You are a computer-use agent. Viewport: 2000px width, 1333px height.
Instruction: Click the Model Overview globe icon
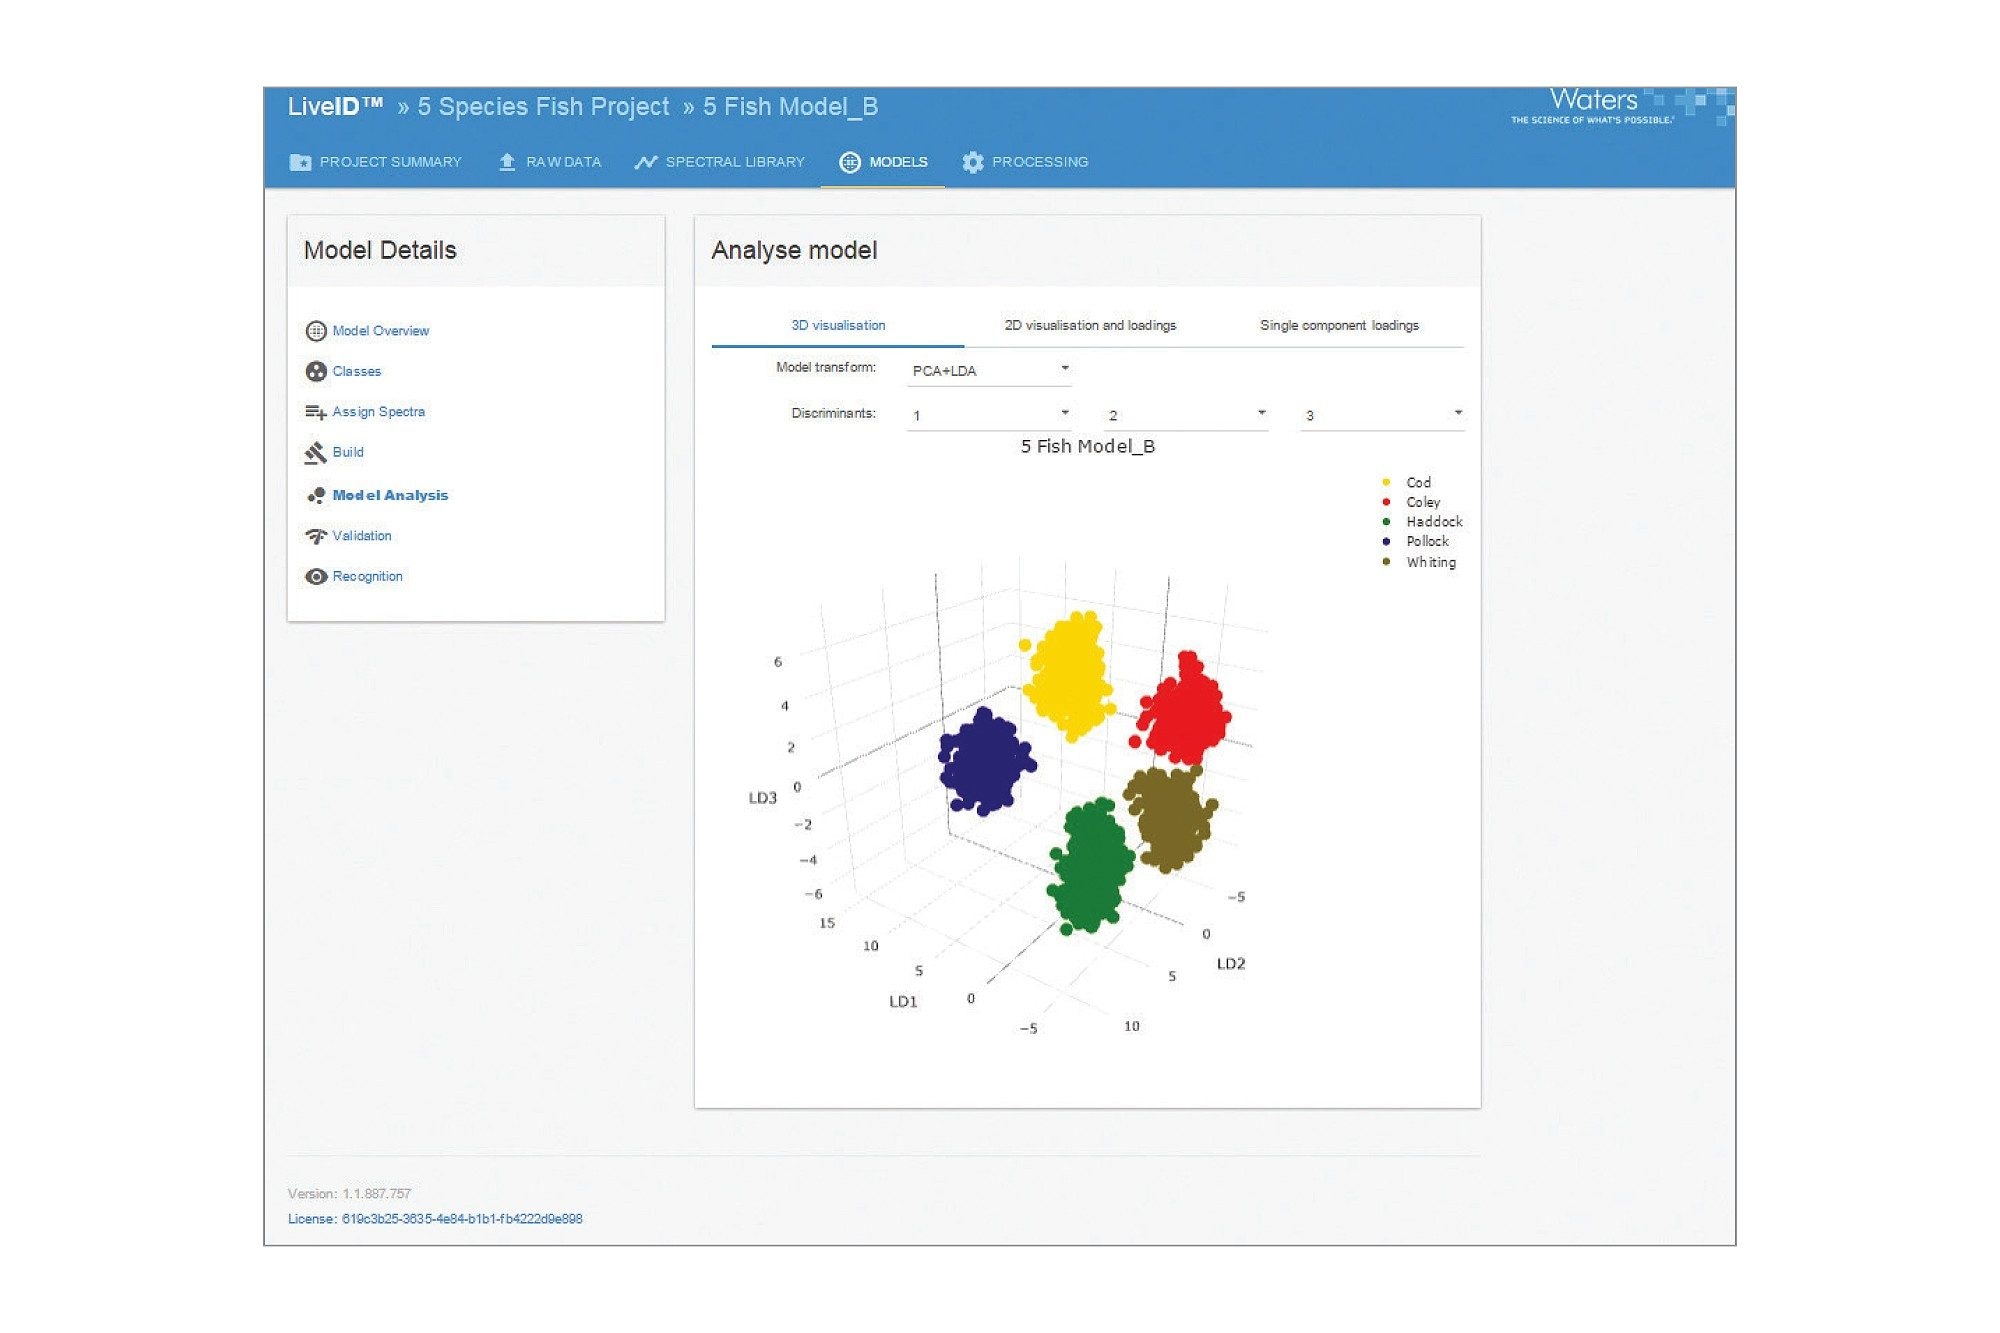tap(316, 331)
